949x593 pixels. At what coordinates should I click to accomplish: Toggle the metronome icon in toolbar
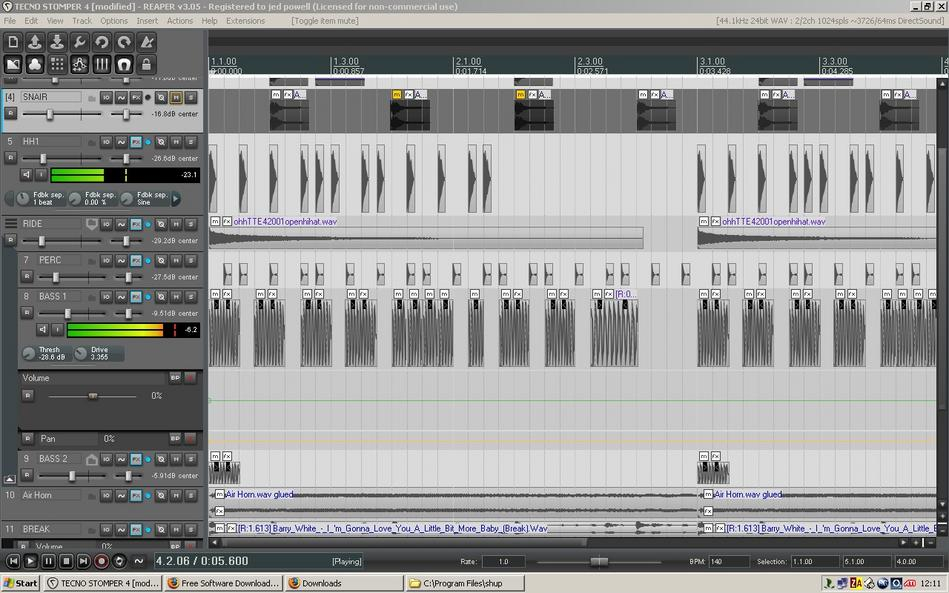pos(146,42)
